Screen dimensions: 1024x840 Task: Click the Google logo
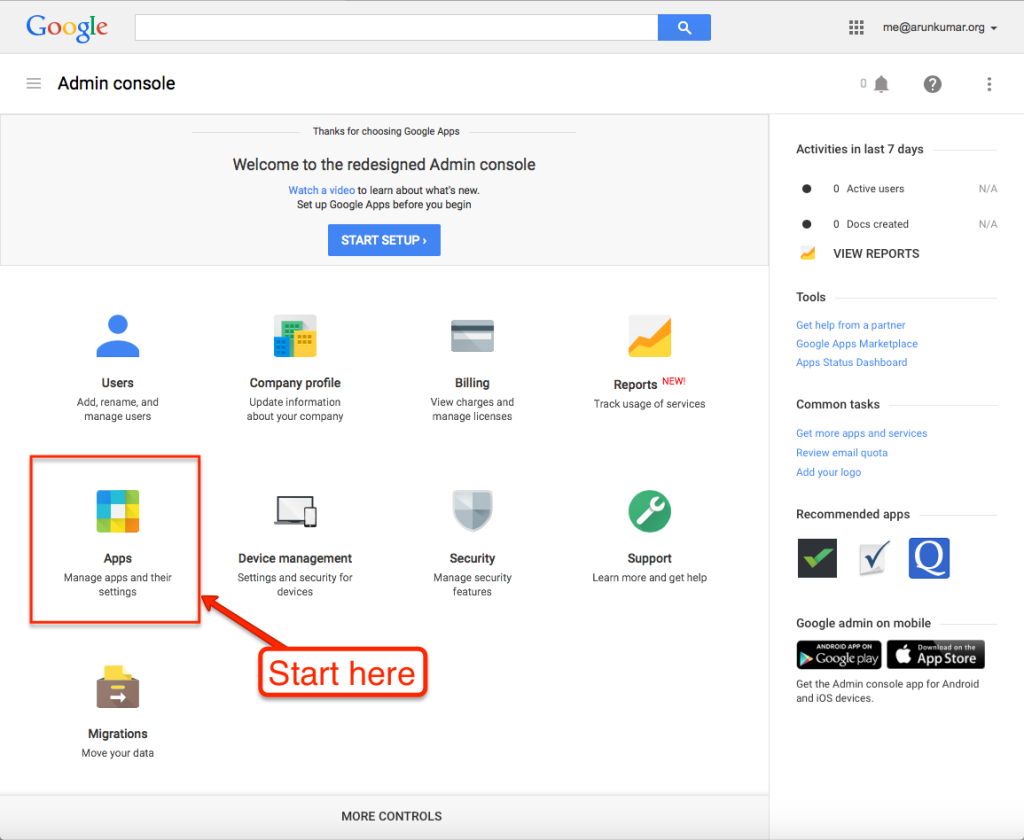tap(67, 27)
